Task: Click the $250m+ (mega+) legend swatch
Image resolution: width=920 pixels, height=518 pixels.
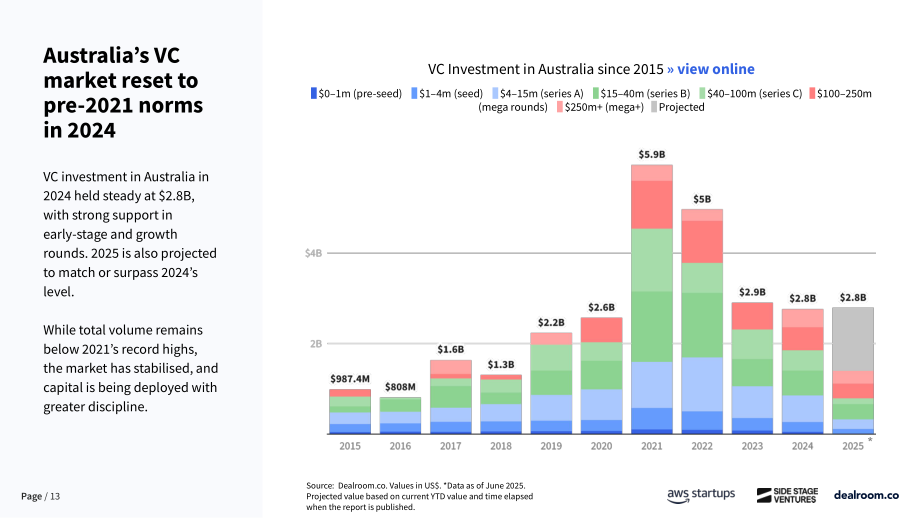Action: pyautogui.click(x=560, y=107)
